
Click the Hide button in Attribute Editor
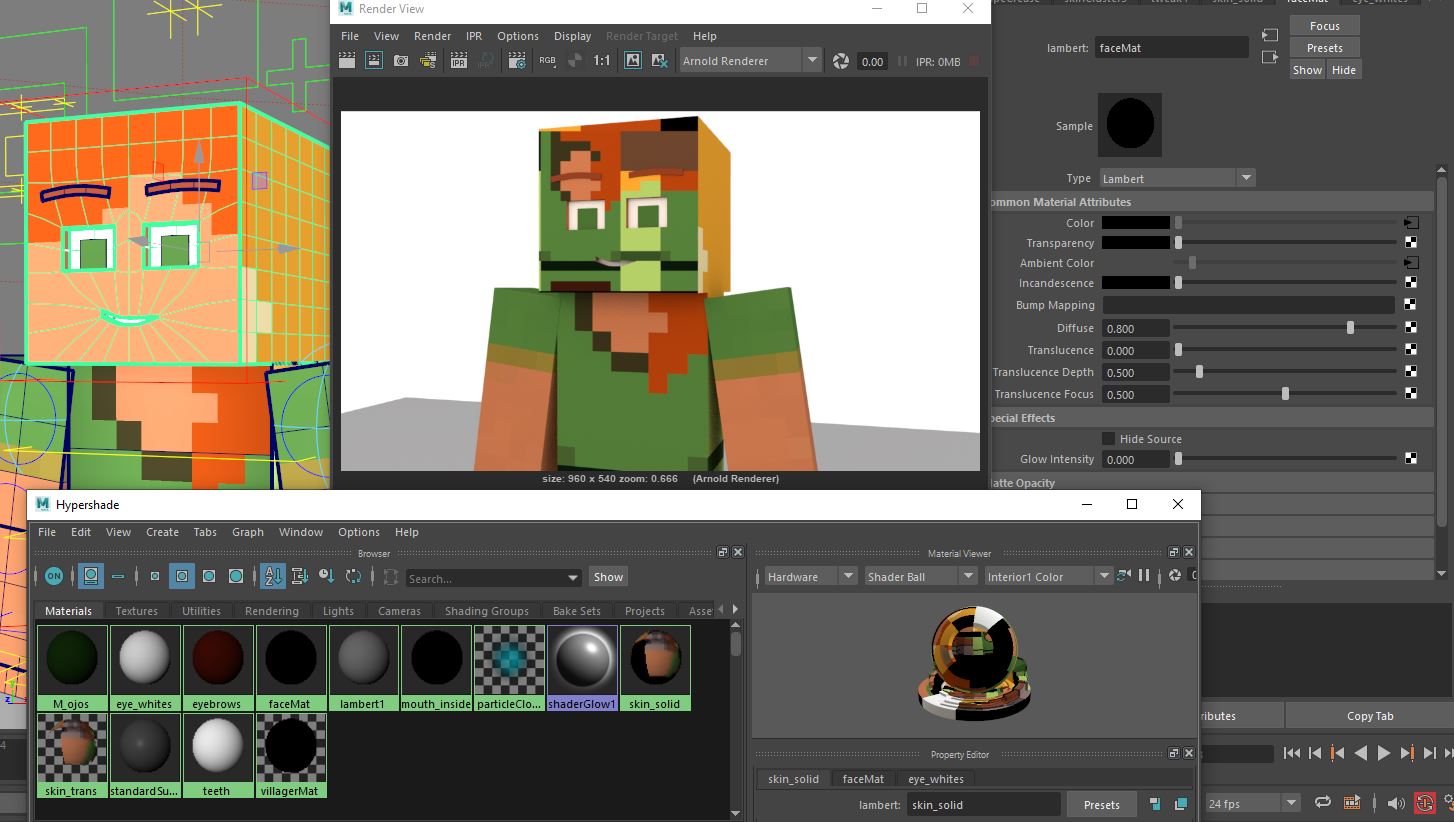pos(1344,70)
